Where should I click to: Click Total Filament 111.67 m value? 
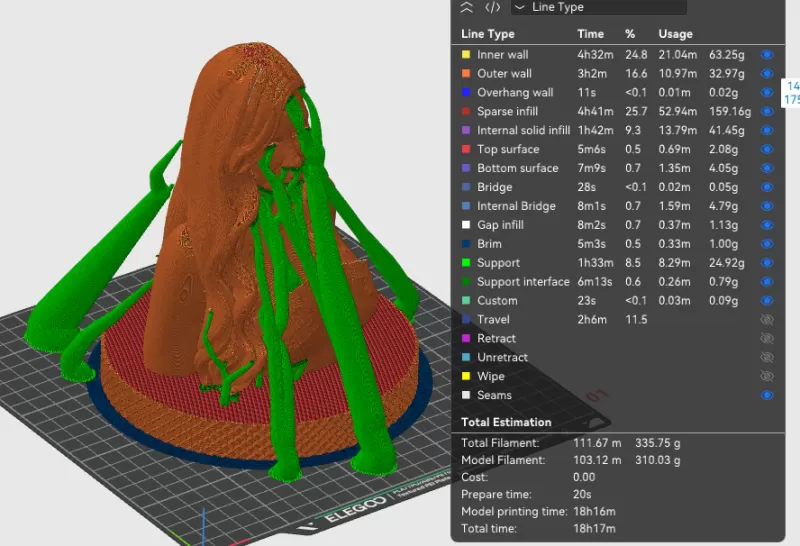coord(597,443)
